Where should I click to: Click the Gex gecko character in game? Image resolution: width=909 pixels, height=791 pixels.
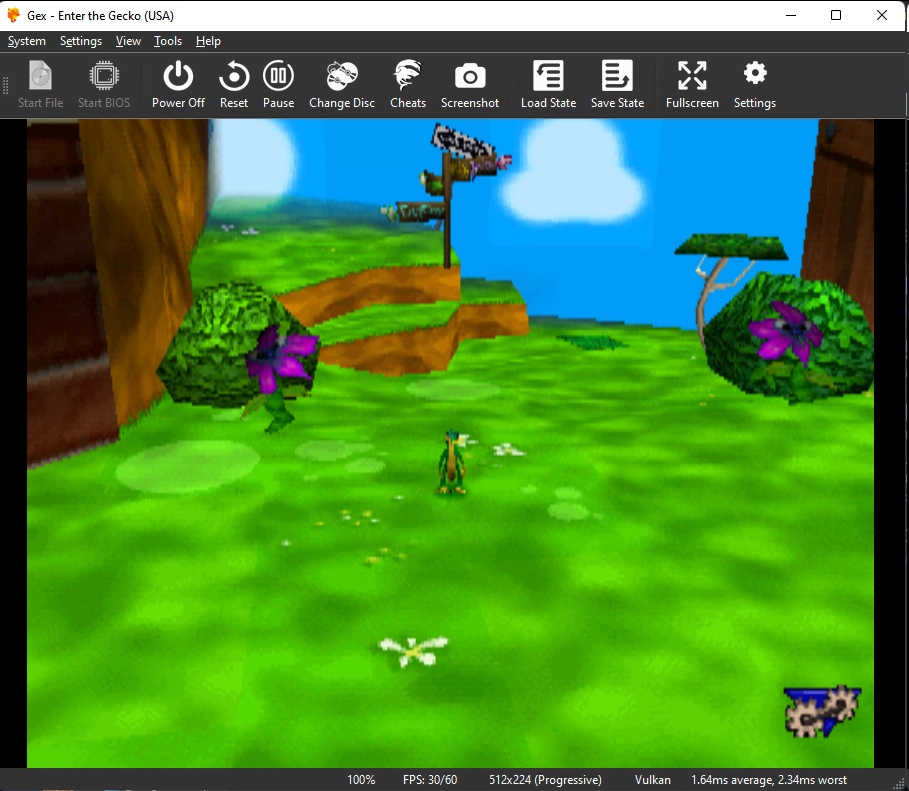click(452, 462)
